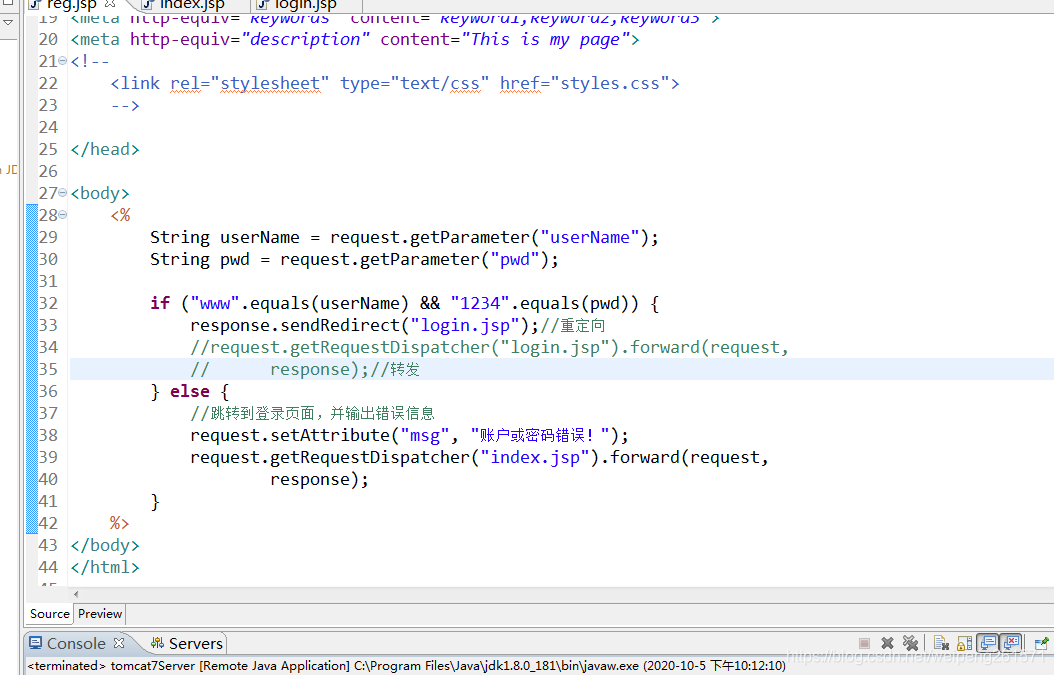Clear the console with the document-X icon
The image size is (1054, 675).
pos(941,643)
